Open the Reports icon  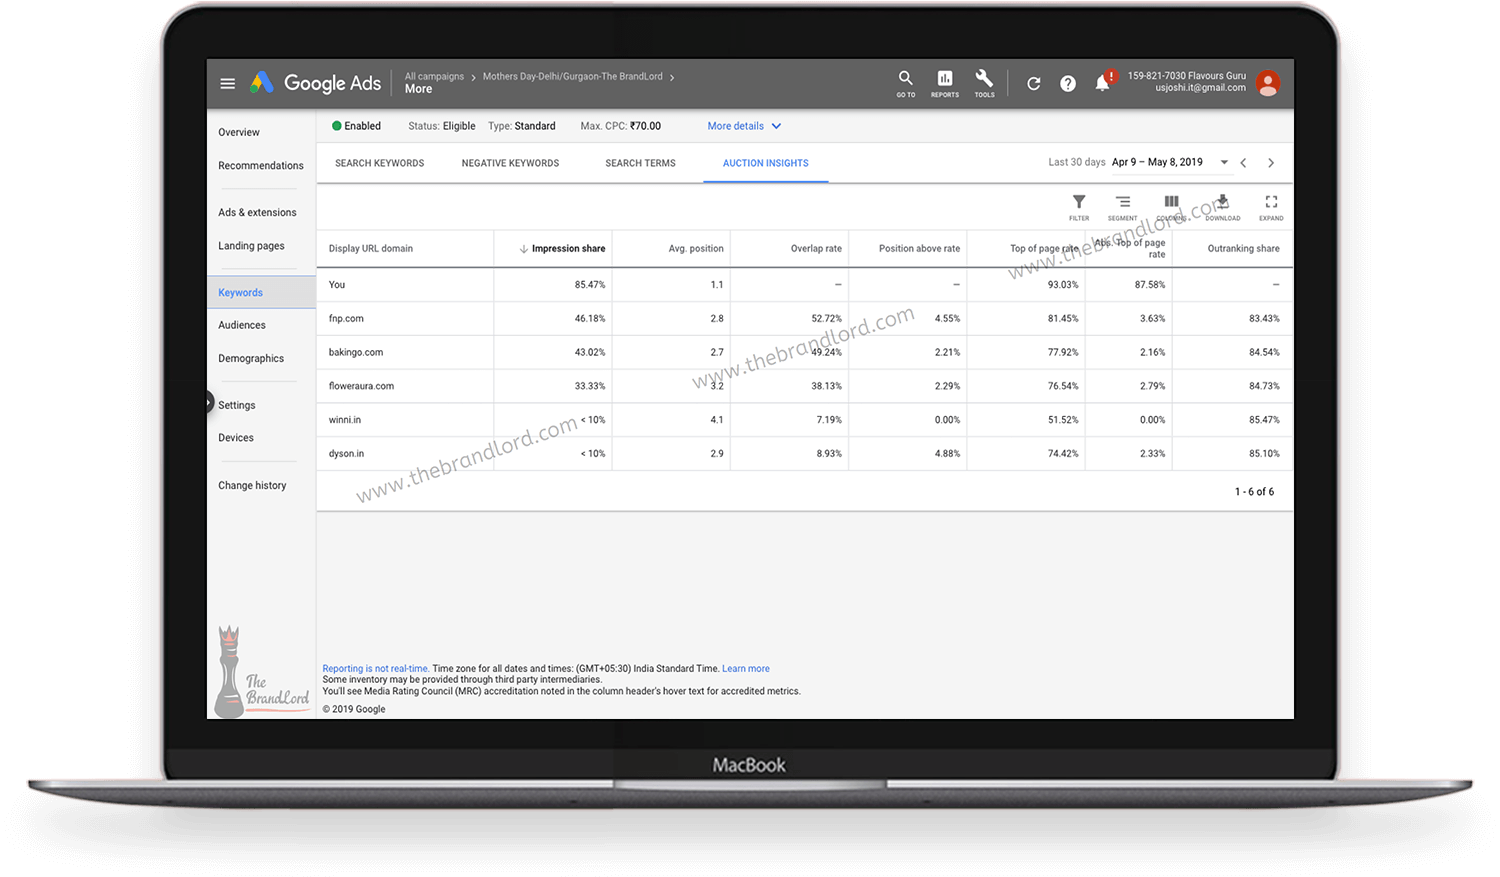click(945, 83)
